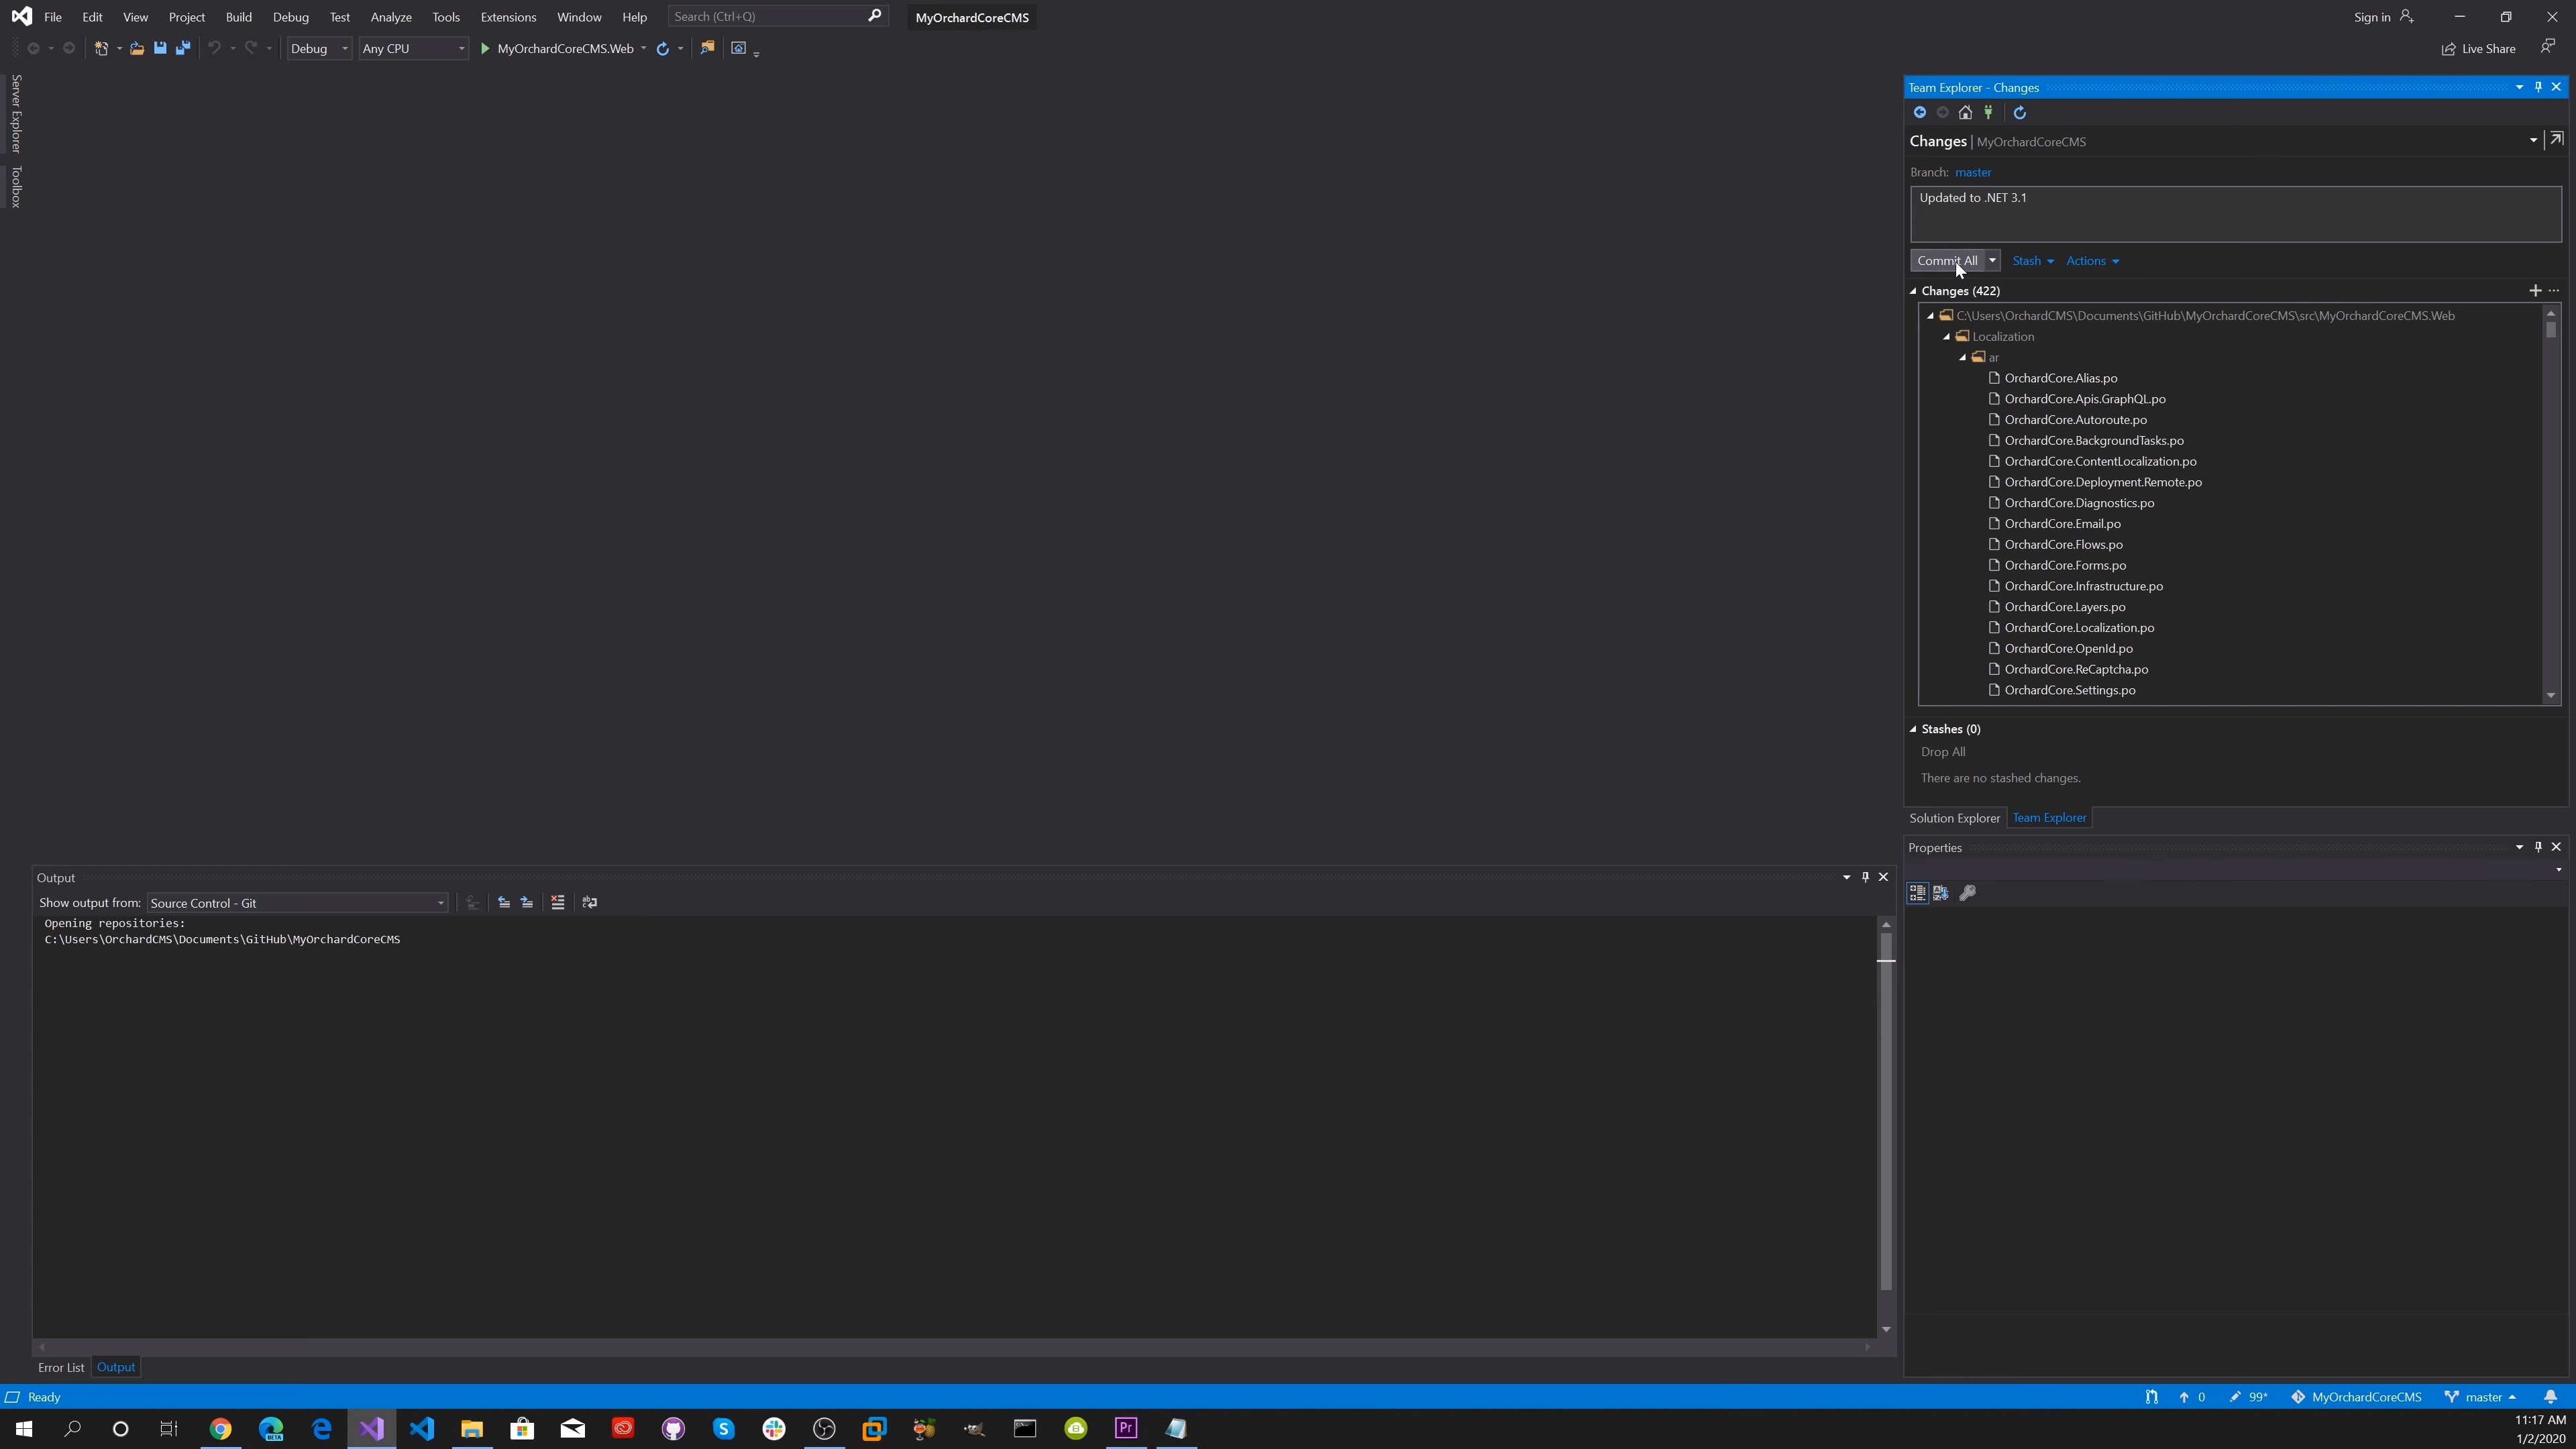Click the Find in Files icon
This screenshot has height=1449, width=2576.
(708, 48)
